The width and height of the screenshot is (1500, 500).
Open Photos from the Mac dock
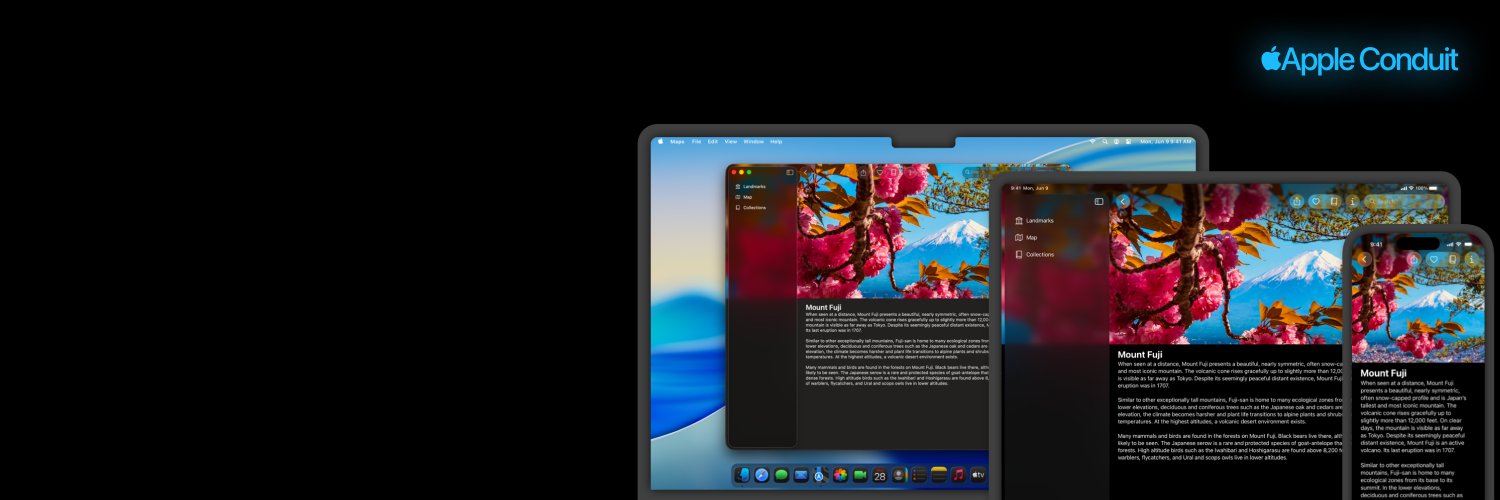[x=840, y=475]
